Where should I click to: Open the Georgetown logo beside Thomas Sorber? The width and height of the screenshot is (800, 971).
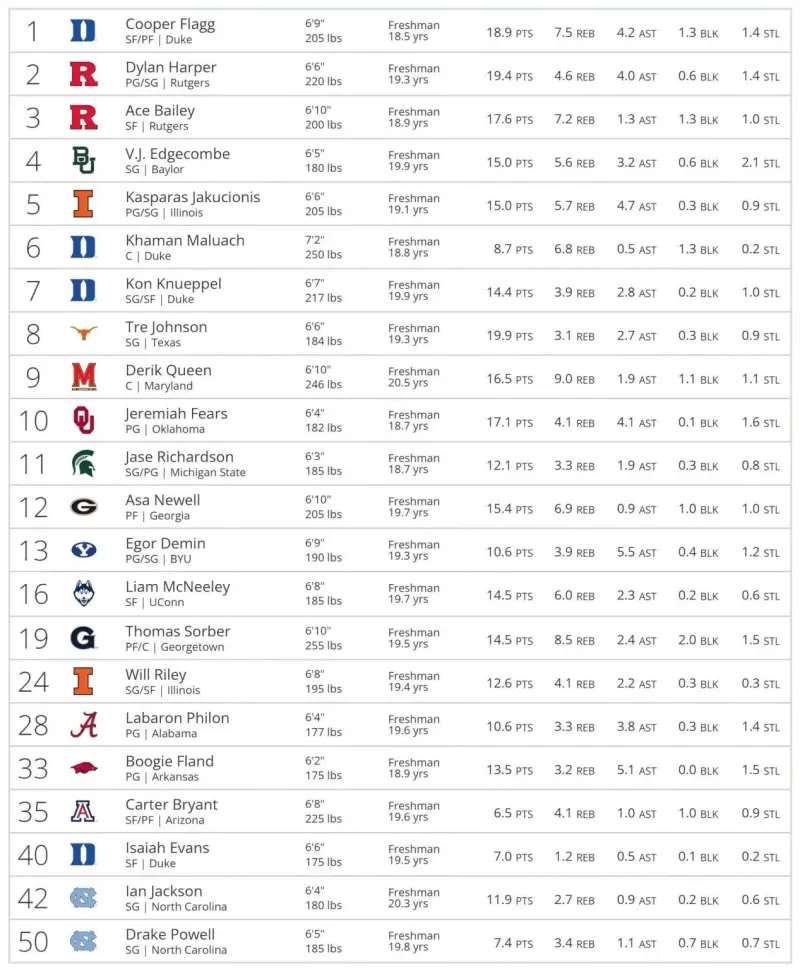84,638
